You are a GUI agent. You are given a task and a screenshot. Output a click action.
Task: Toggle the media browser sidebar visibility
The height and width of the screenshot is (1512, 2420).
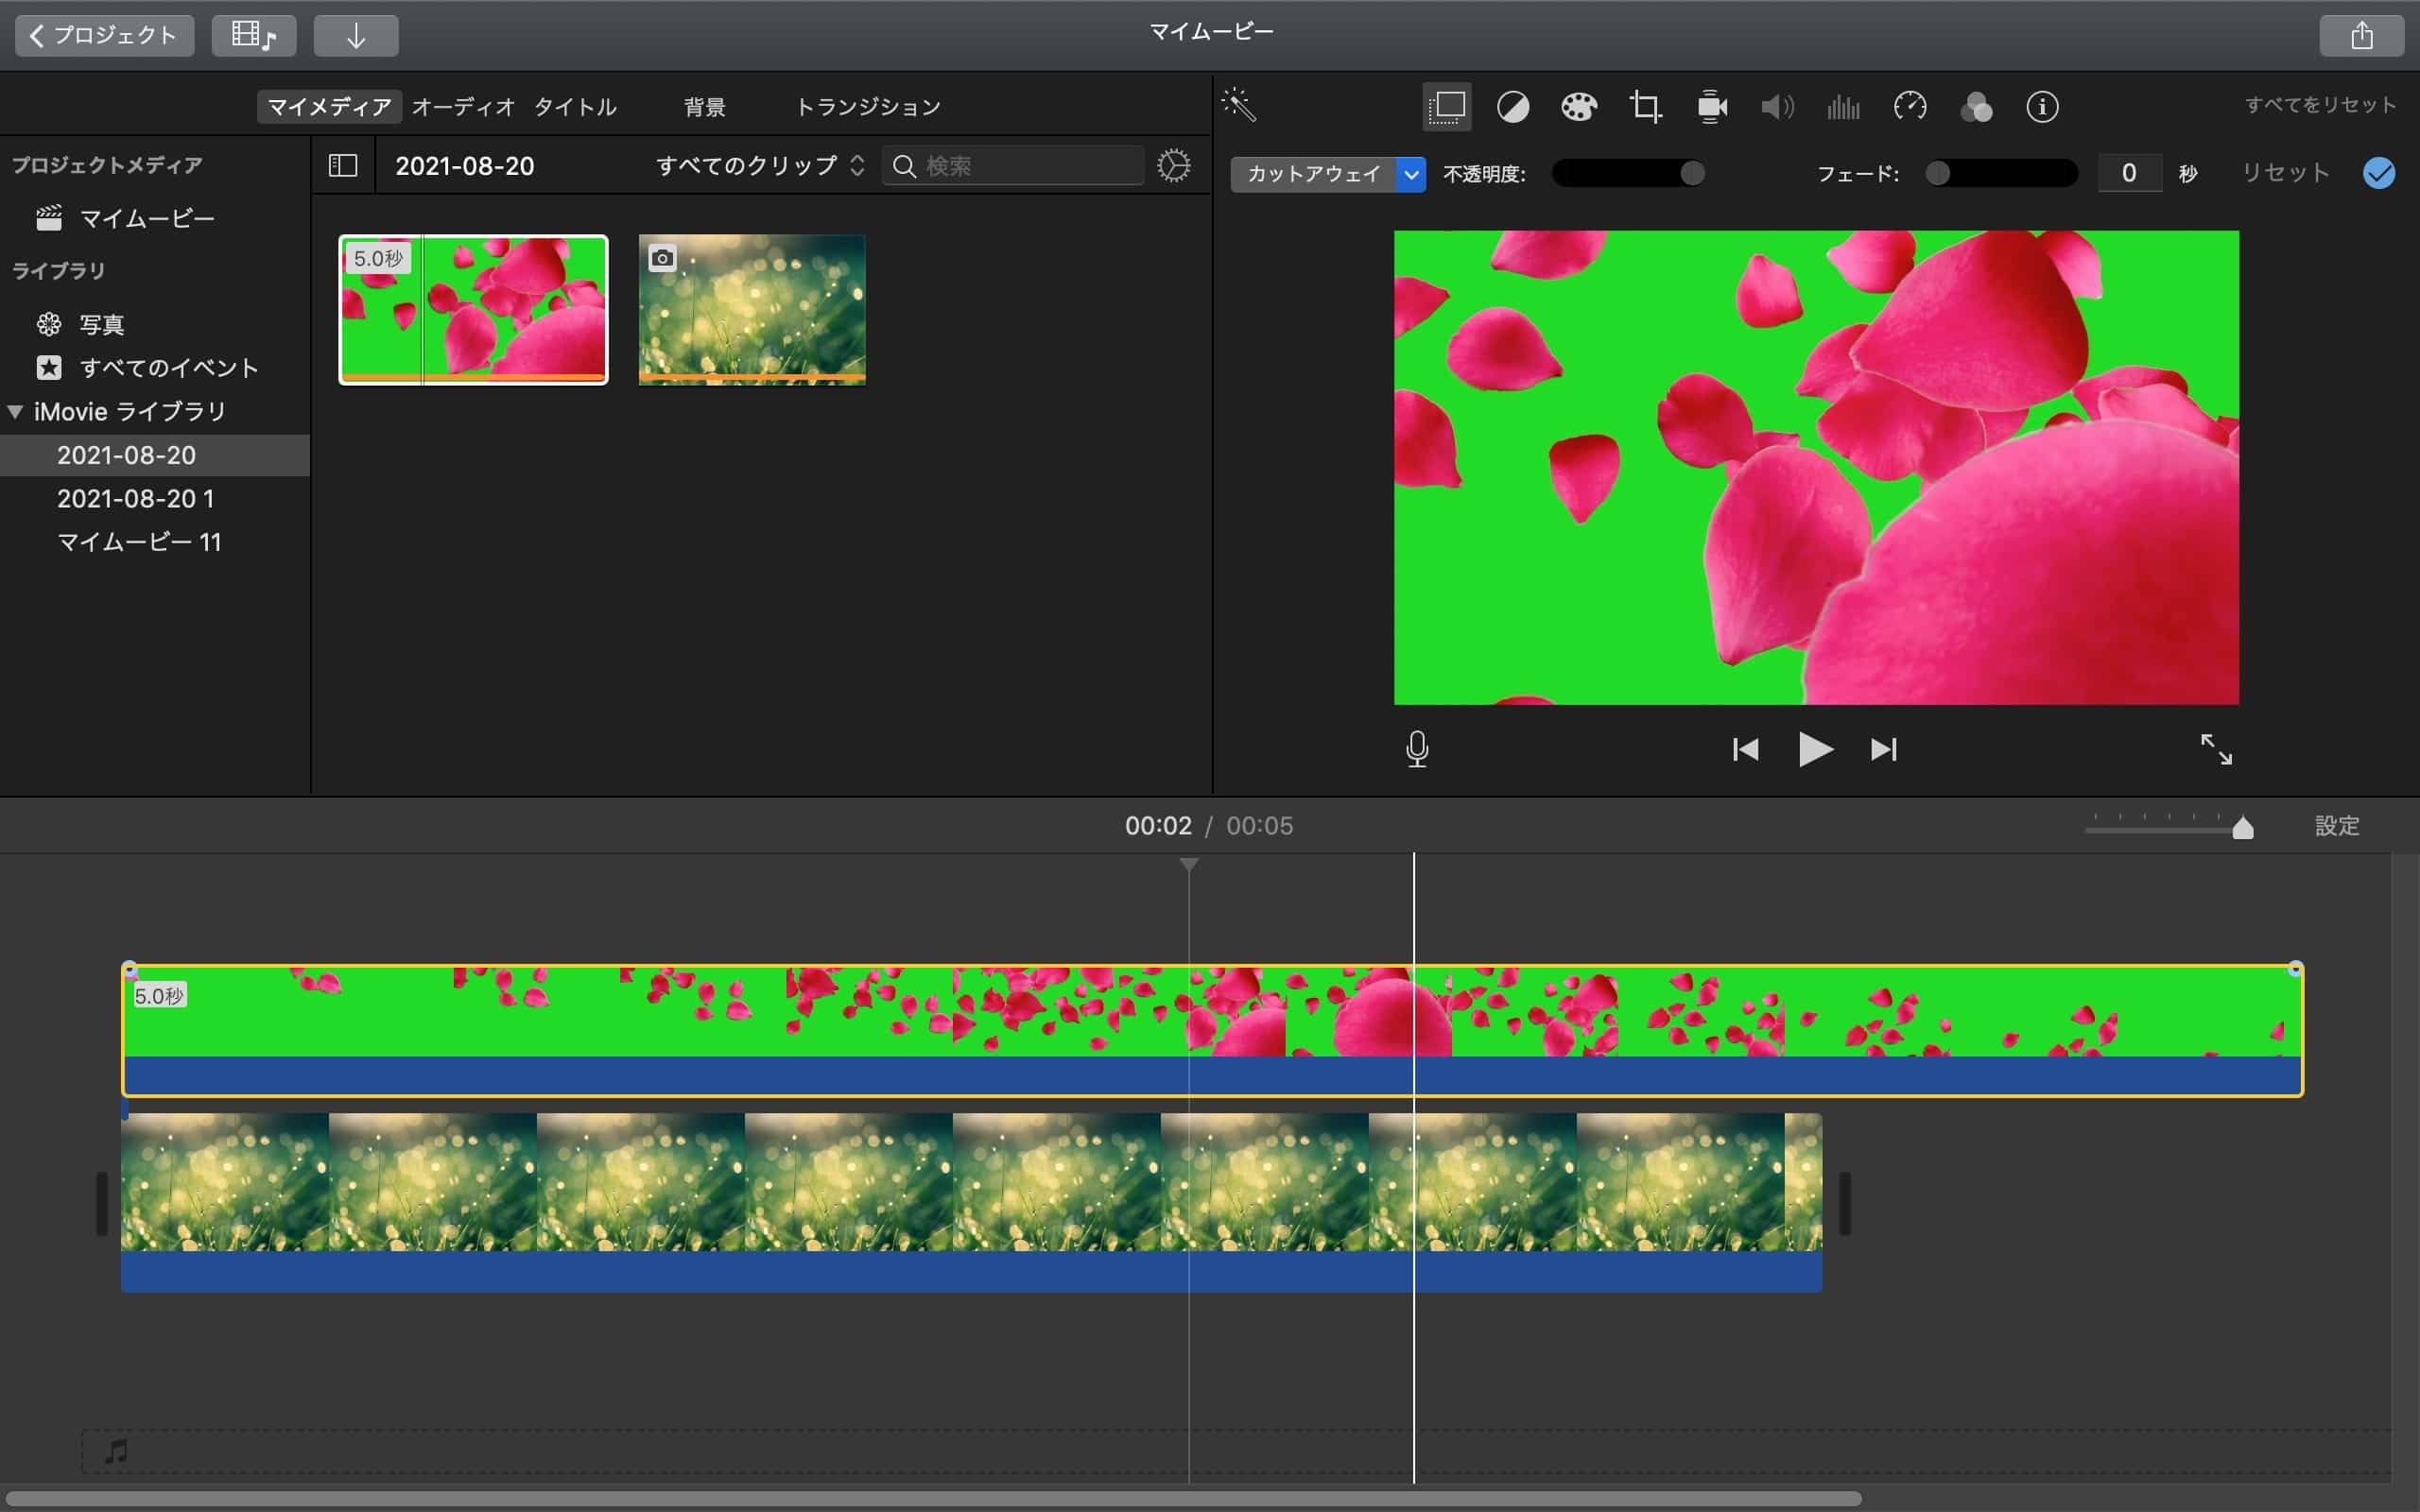(343, 166)
